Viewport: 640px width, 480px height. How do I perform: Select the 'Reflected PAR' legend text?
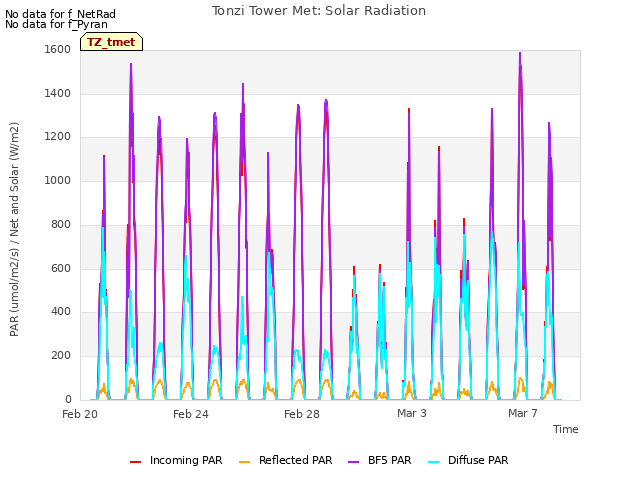[x=296, y=460]
